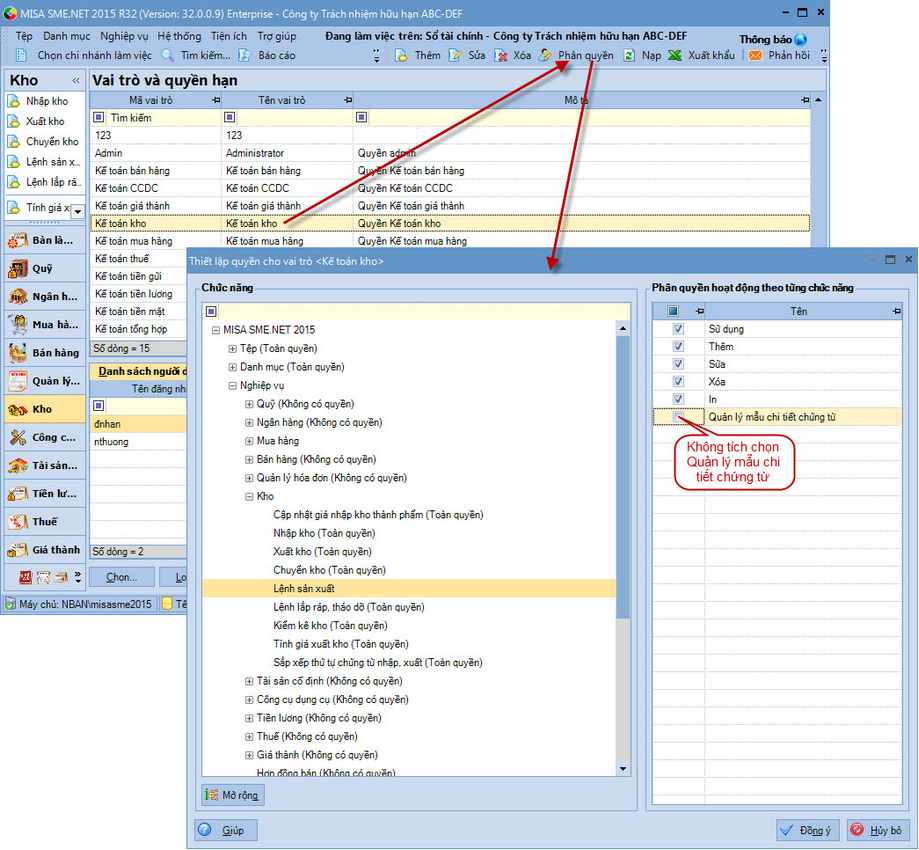The width and height of the screenshot is (919, 850).
Task: Open the Ngân hàng module in sidebar
Action: tap(45, 297)
